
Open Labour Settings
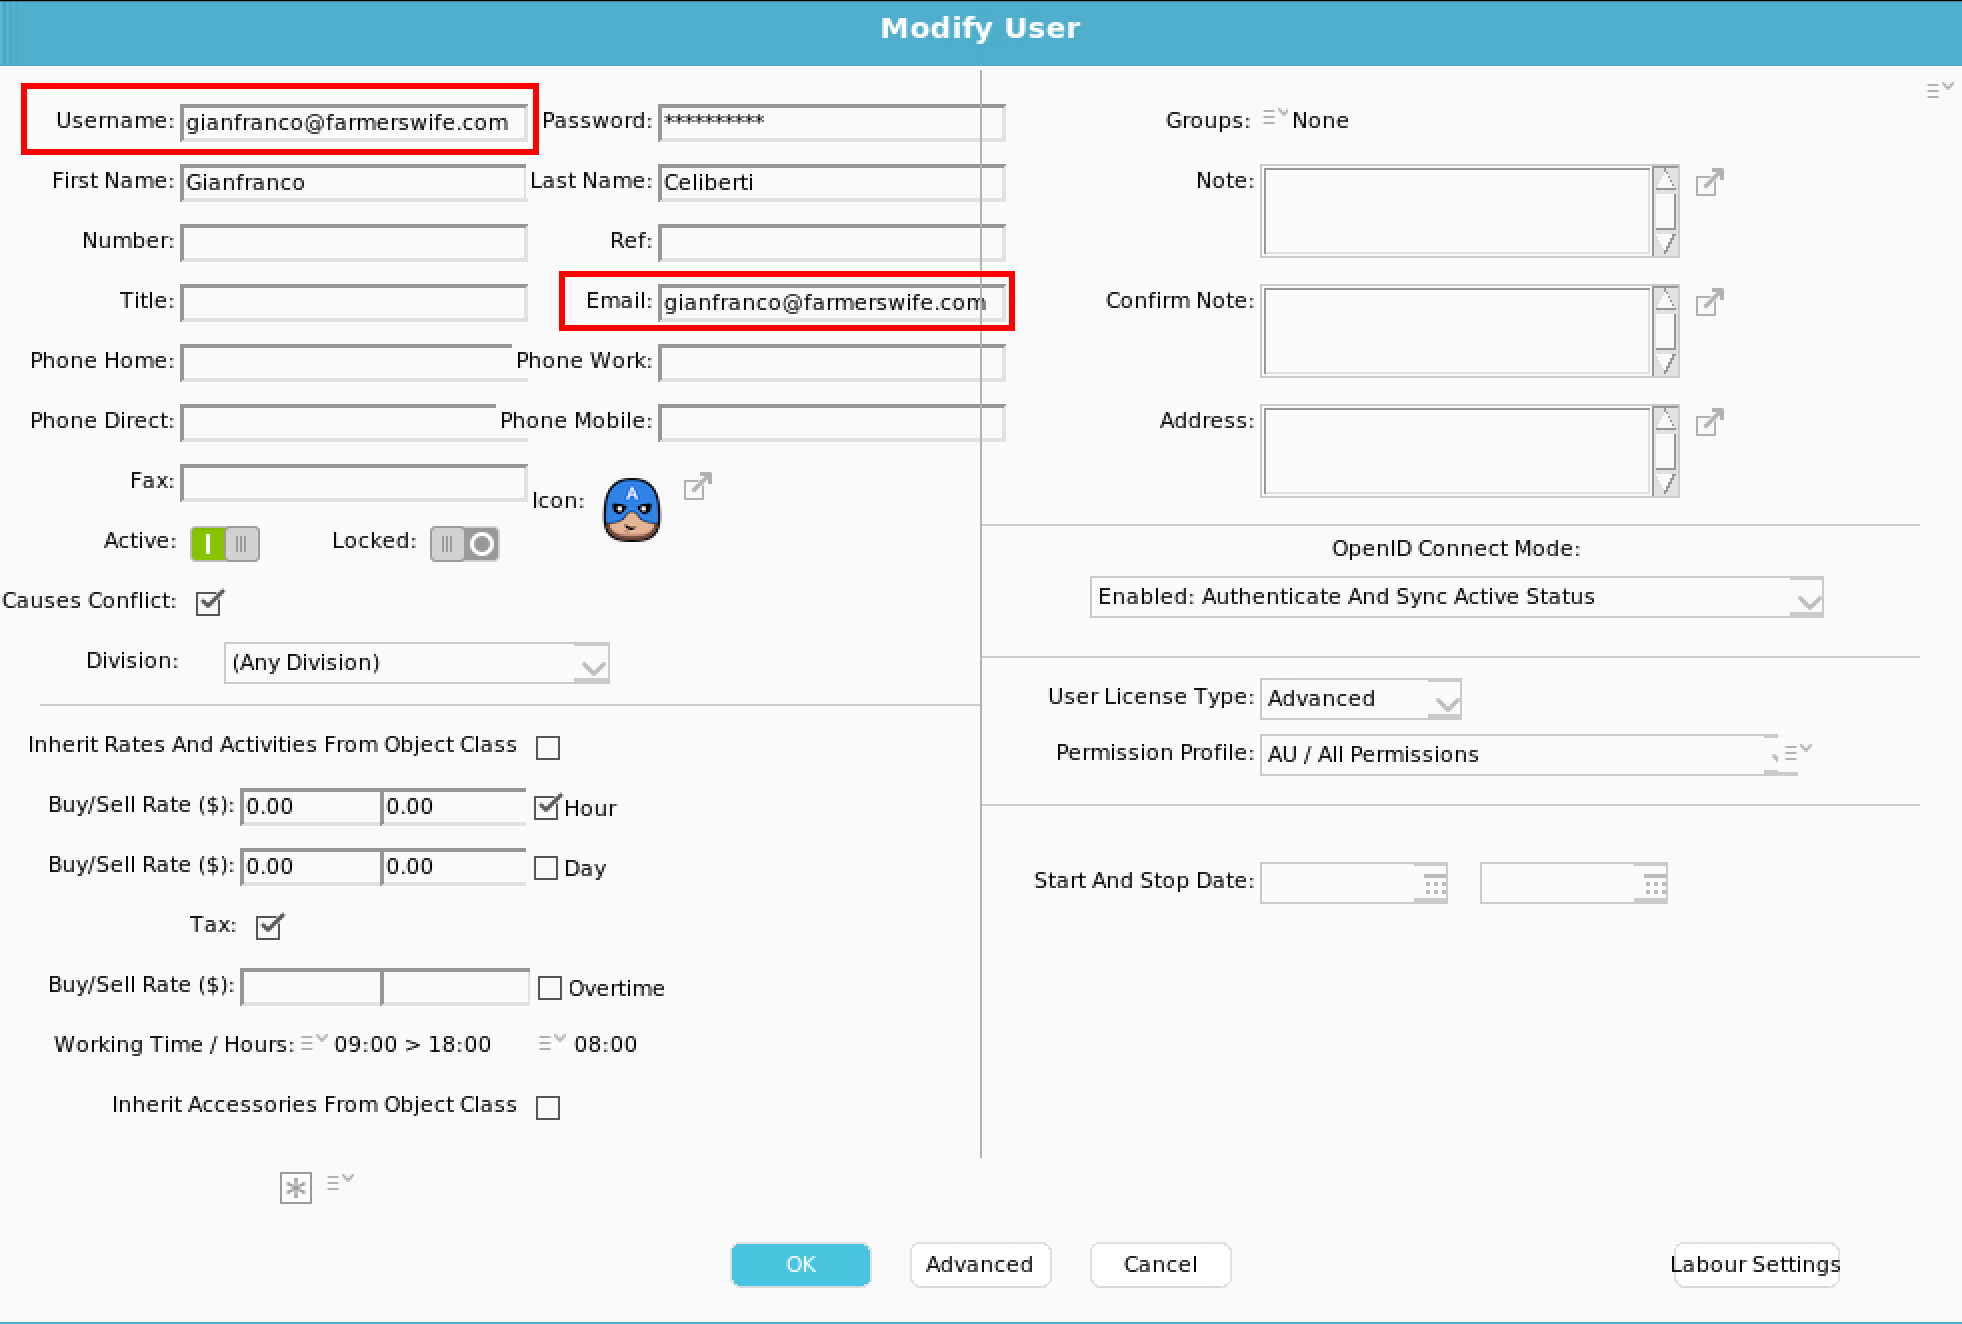(1755, 1264)
